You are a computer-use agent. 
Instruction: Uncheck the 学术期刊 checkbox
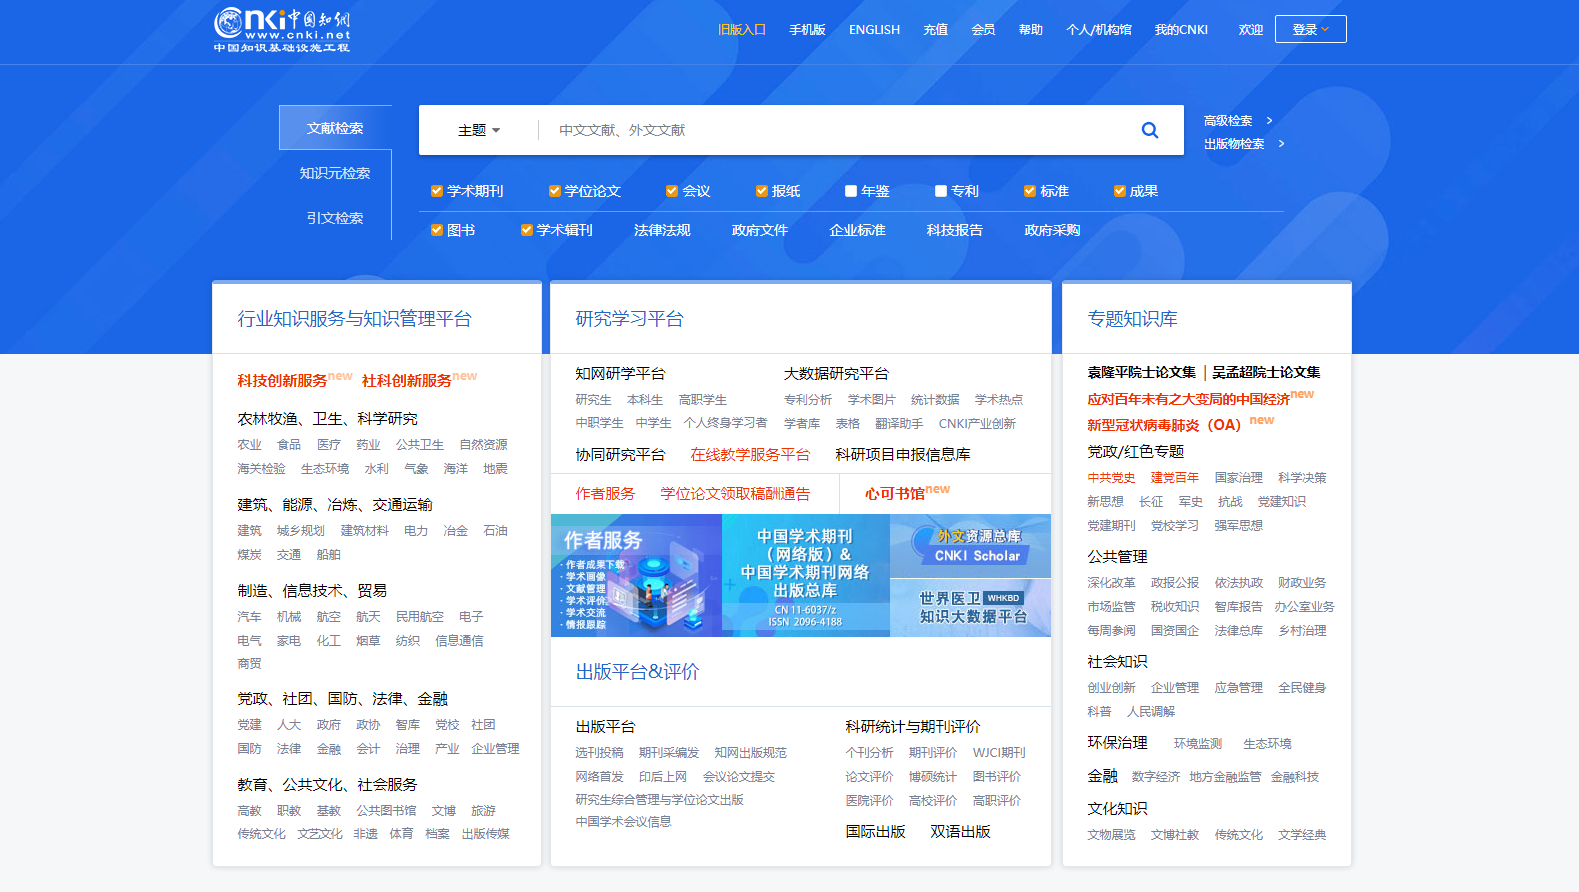tap(437, 191)
